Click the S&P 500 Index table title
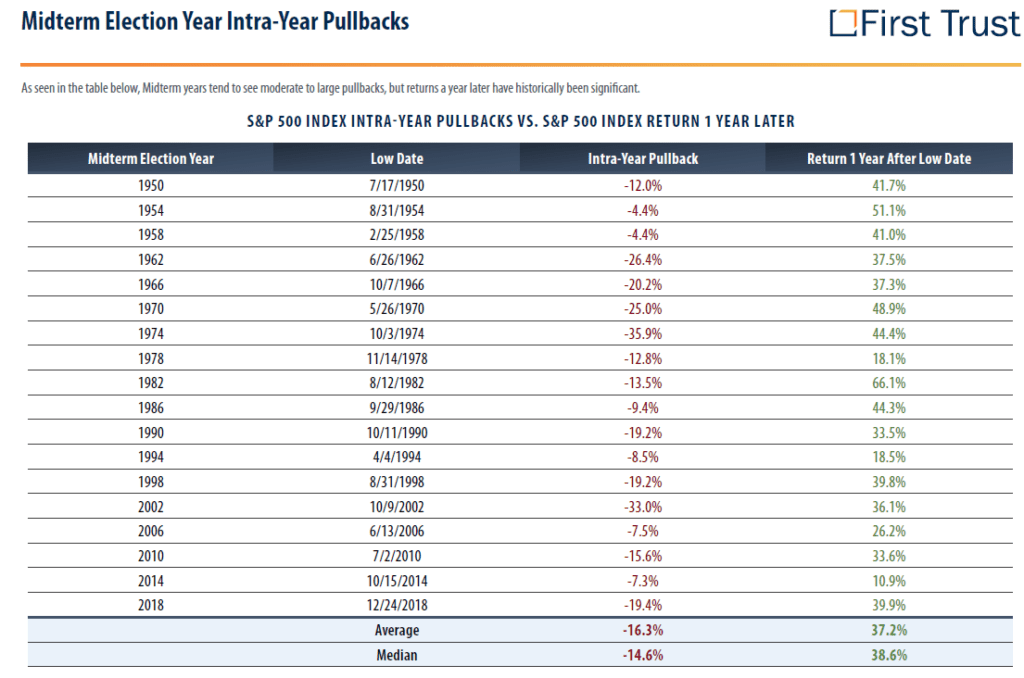1024x678 pixels. (x=521, y=121)
